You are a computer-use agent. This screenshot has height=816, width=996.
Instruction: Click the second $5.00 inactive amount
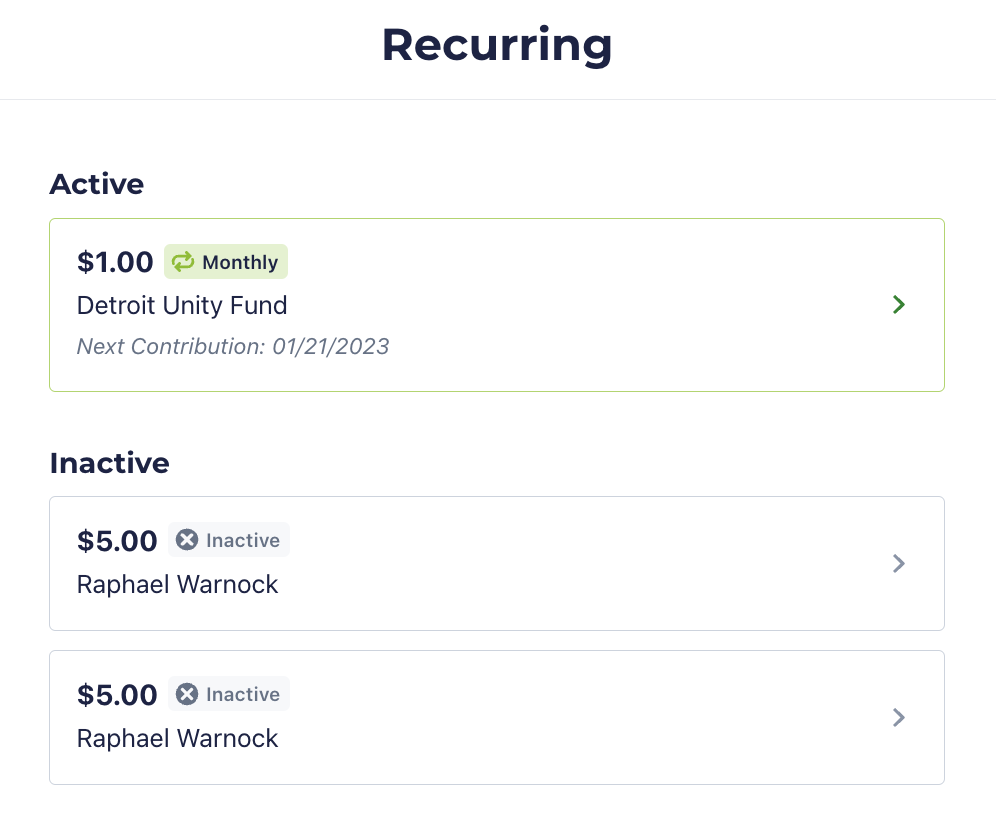(x=117, y=695)
